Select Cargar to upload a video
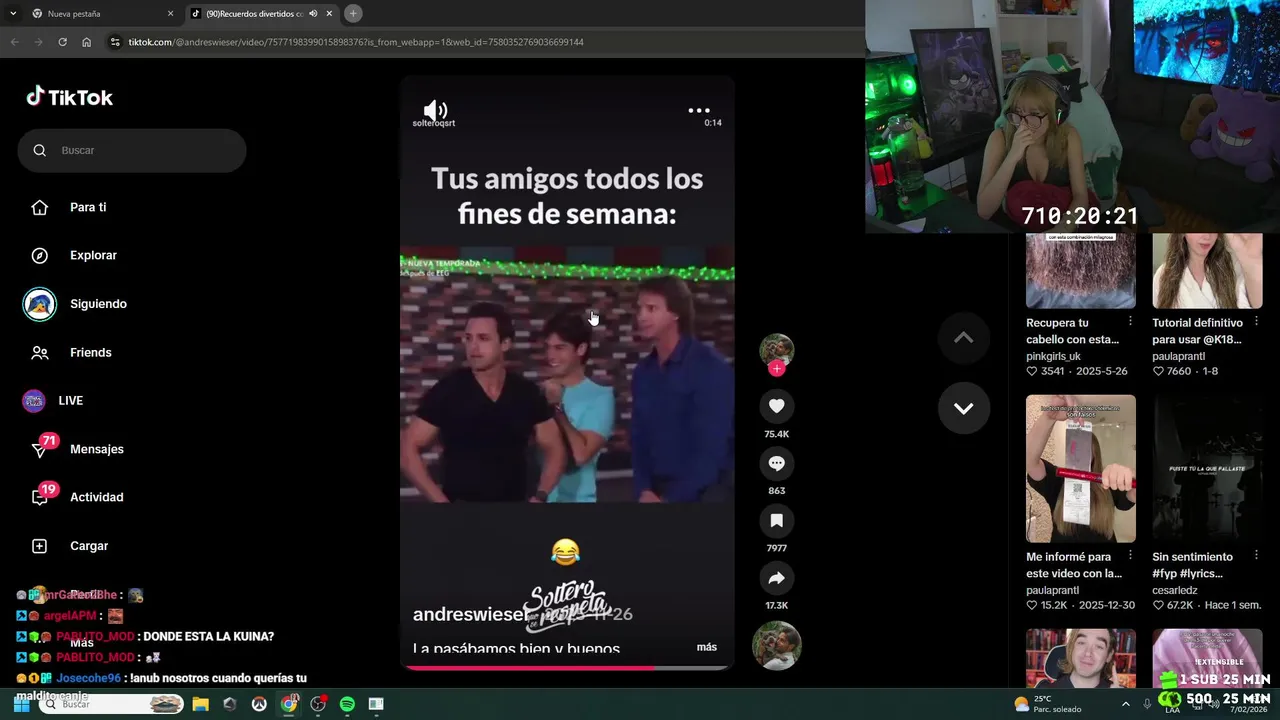The image size is (1280, 720). coord(88,546)
